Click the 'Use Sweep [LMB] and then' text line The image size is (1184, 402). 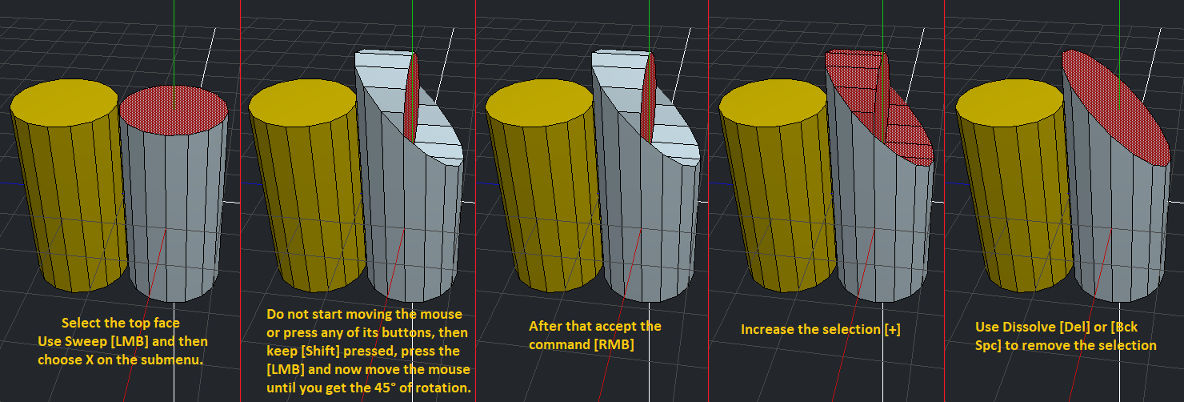point(122,342)
